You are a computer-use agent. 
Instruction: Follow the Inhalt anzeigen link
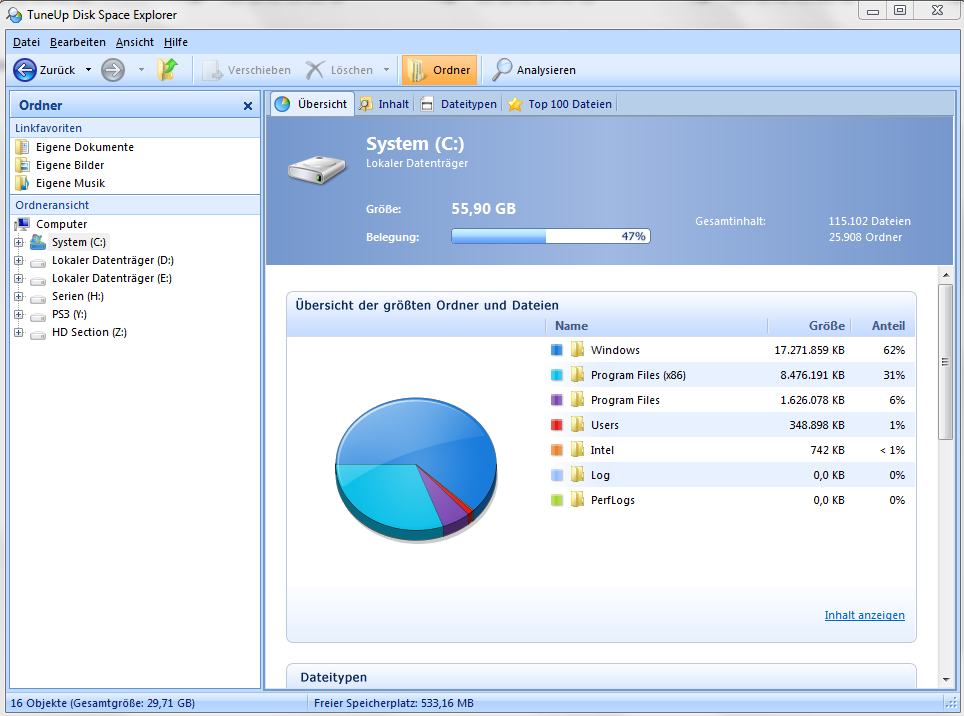click(x=864, y=615)
